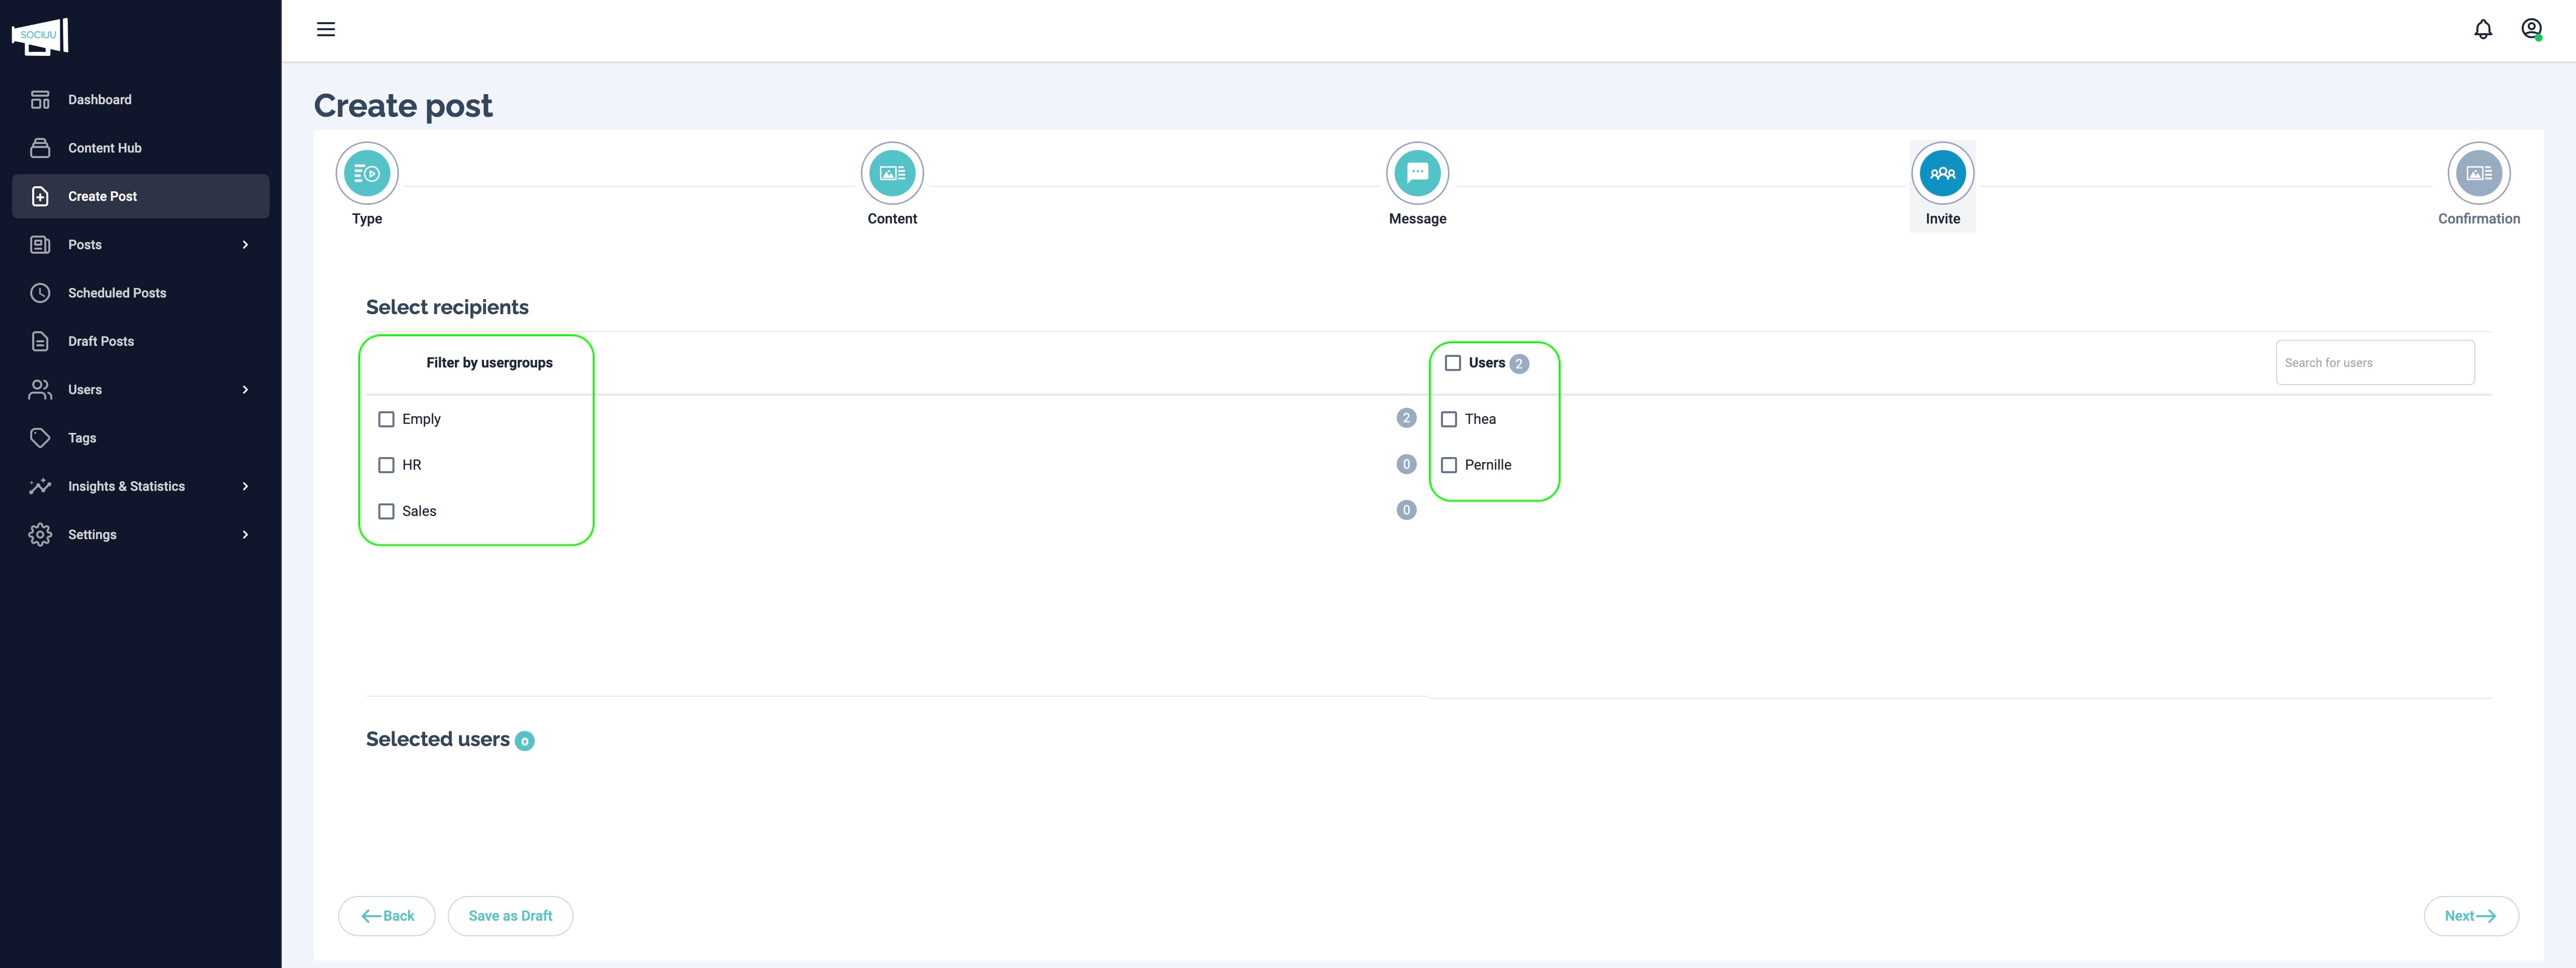Open the user profile icon
This screenshot has height=968, width=2576.
click(x=2530, y=30)
